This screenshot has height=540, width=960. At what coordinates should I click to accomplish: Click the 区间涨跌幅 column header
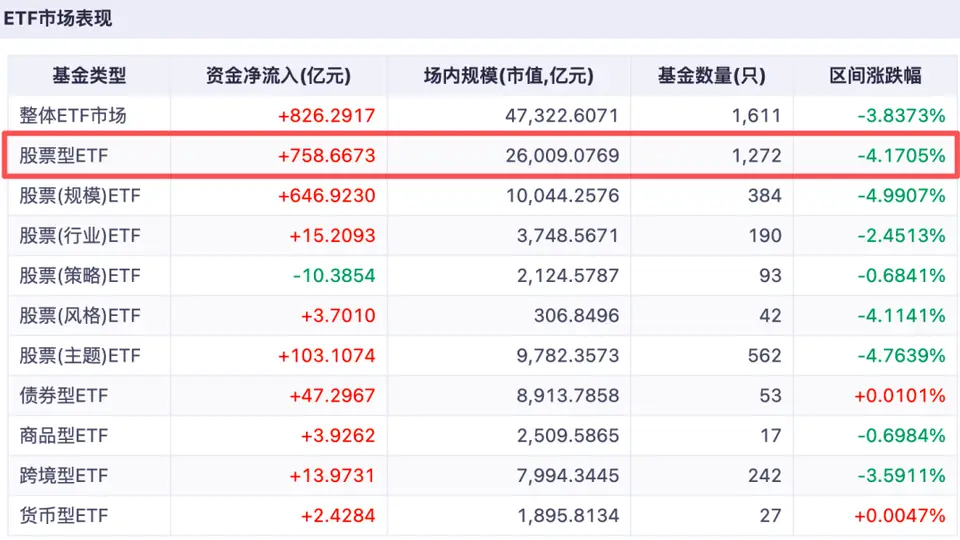coord(875,75)
